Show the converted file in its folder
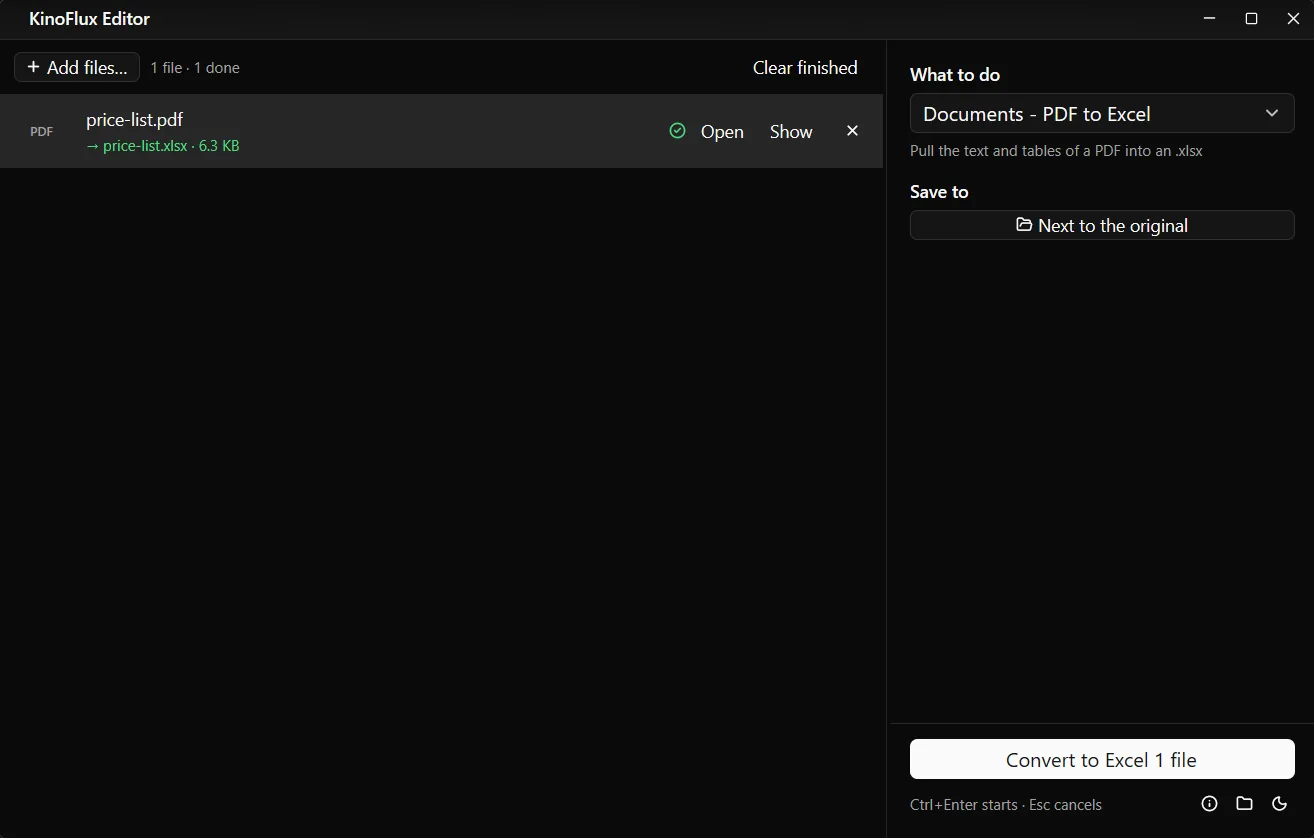 click(791, 132)
